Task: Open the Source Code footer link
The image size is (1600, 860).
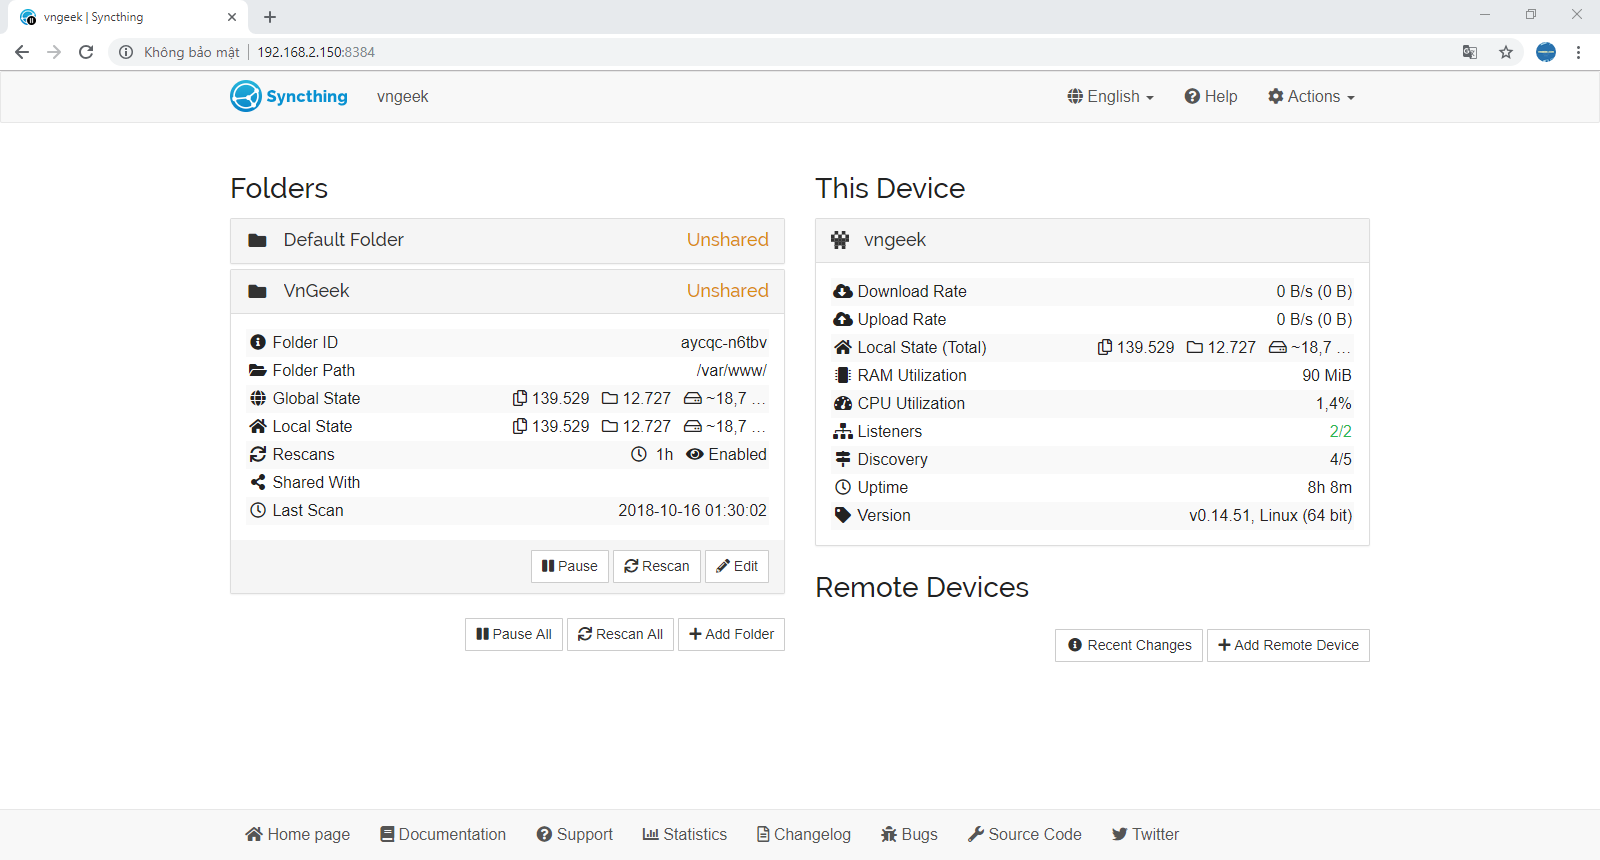Action: tap(1025, 834)
